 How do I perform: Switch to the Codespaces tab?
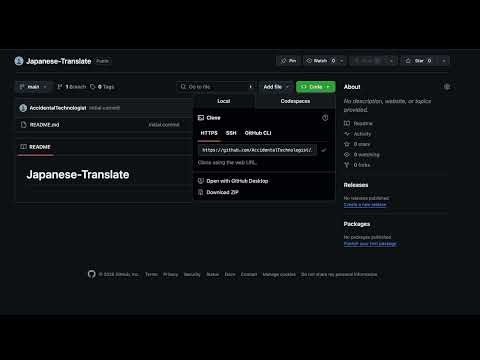(295, 101)
